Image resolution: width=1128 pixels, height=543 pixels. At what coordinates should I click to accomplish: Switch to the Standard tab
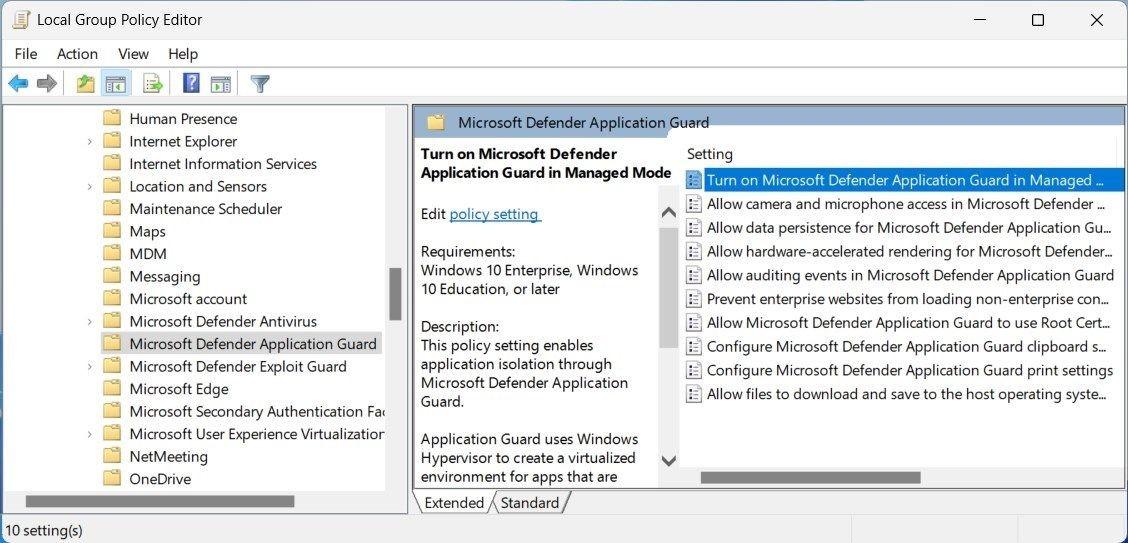pyautogui.click(x=529, y=503)
